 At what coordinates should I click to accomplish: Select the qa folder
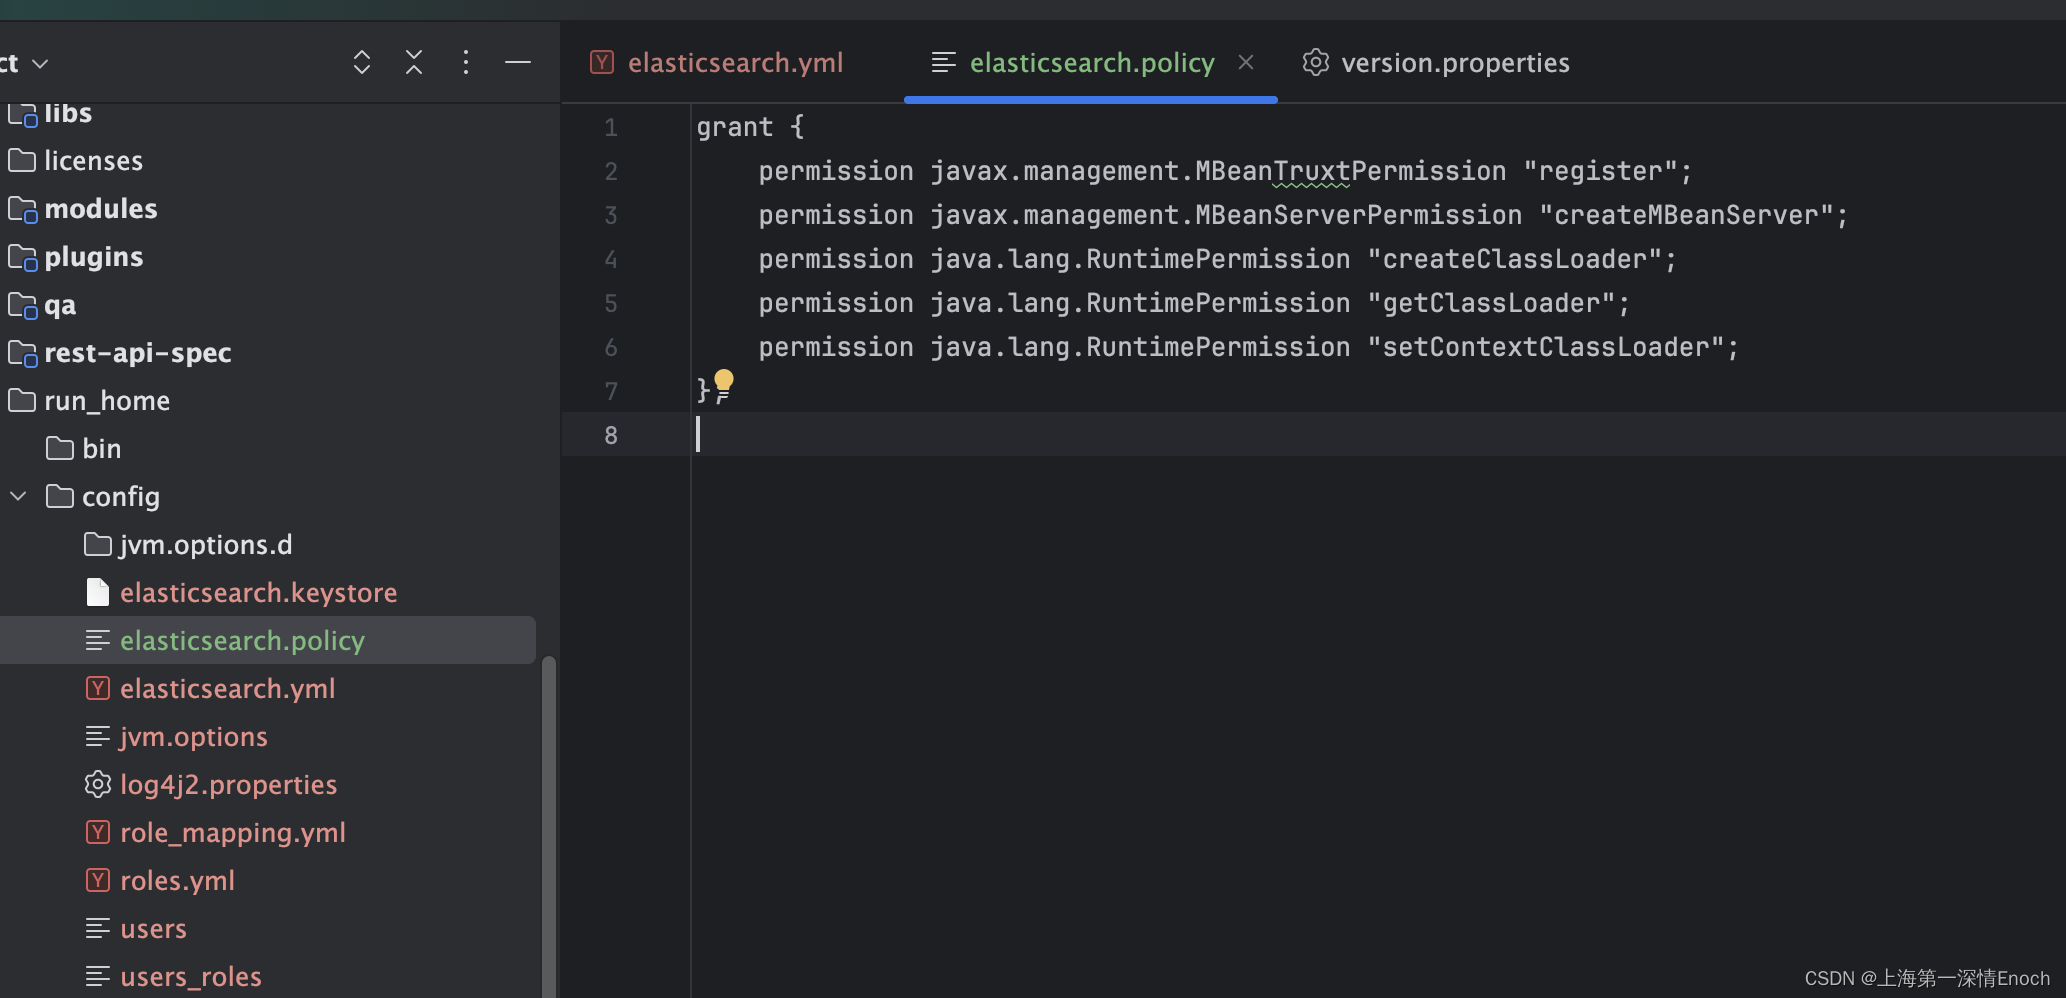click(60, 305)
